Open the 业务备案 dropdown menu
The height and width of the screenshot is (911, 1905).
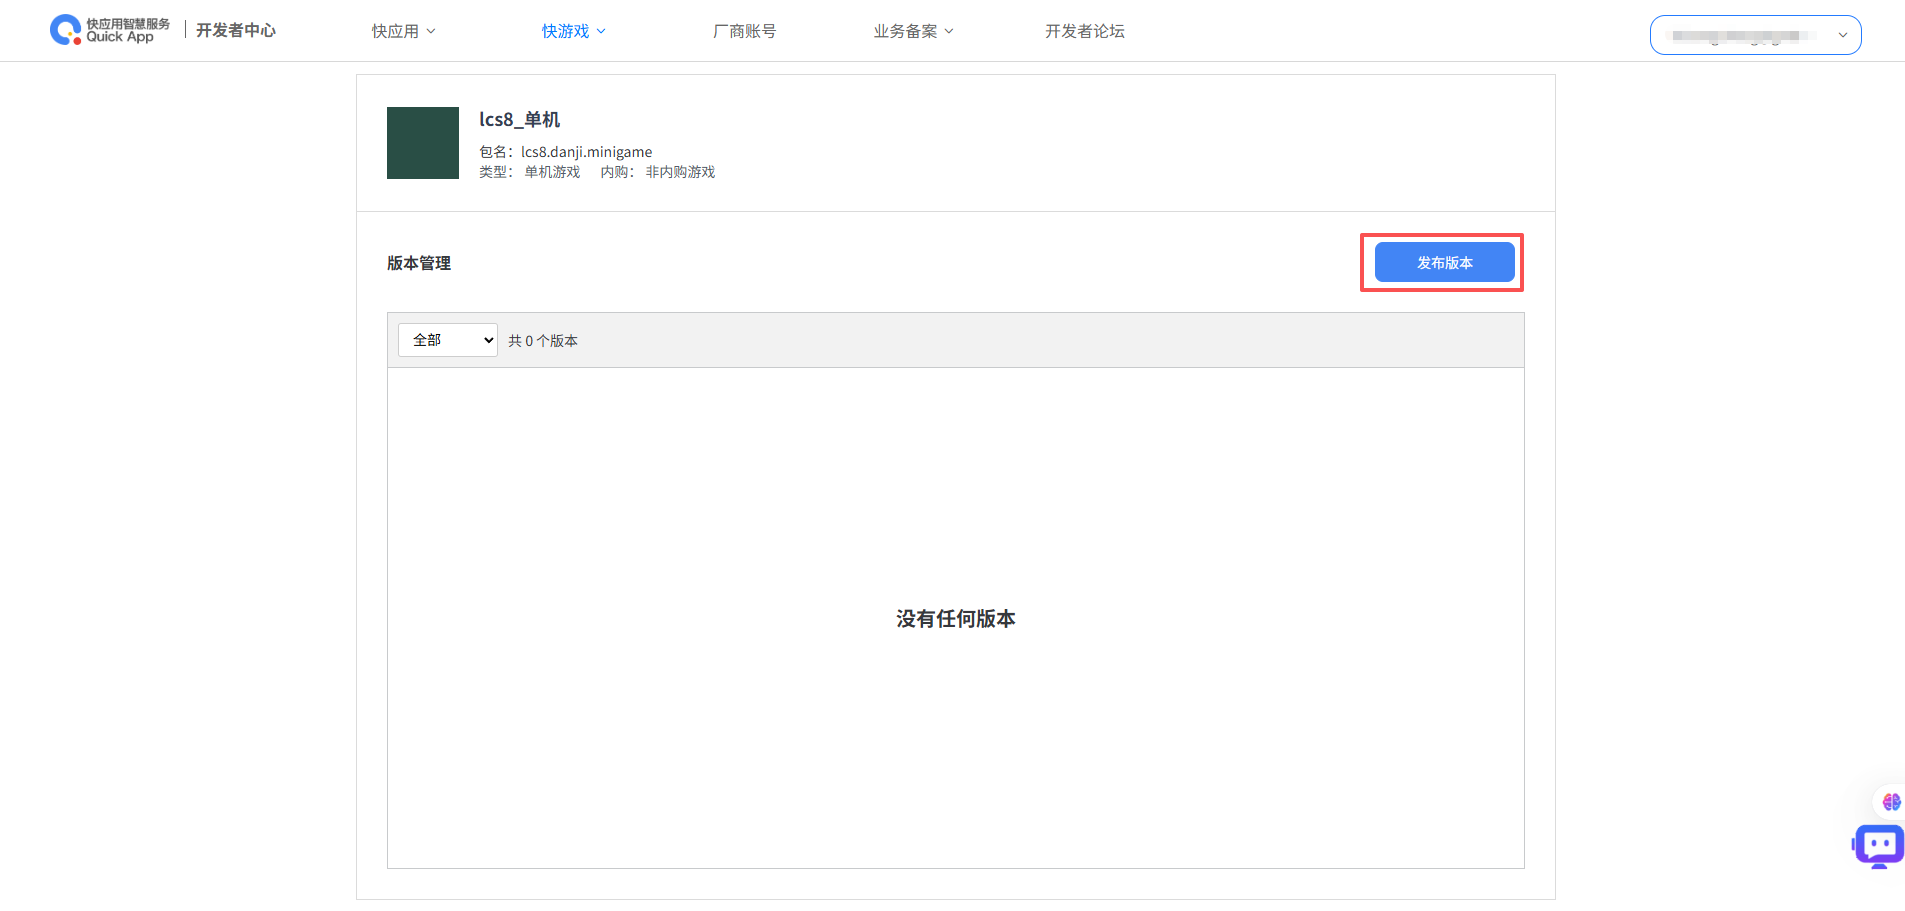(906, 32)
